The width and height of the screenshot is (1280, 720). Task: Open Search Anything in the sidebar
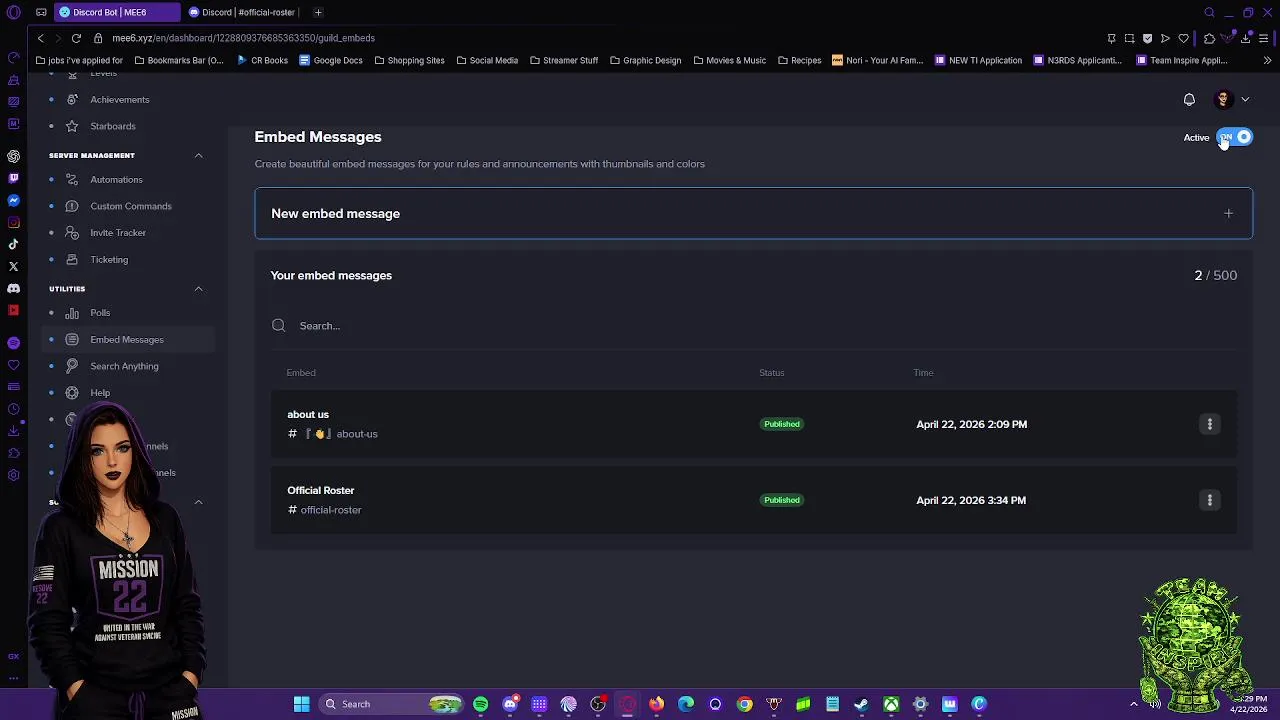[x=124, y=366]
